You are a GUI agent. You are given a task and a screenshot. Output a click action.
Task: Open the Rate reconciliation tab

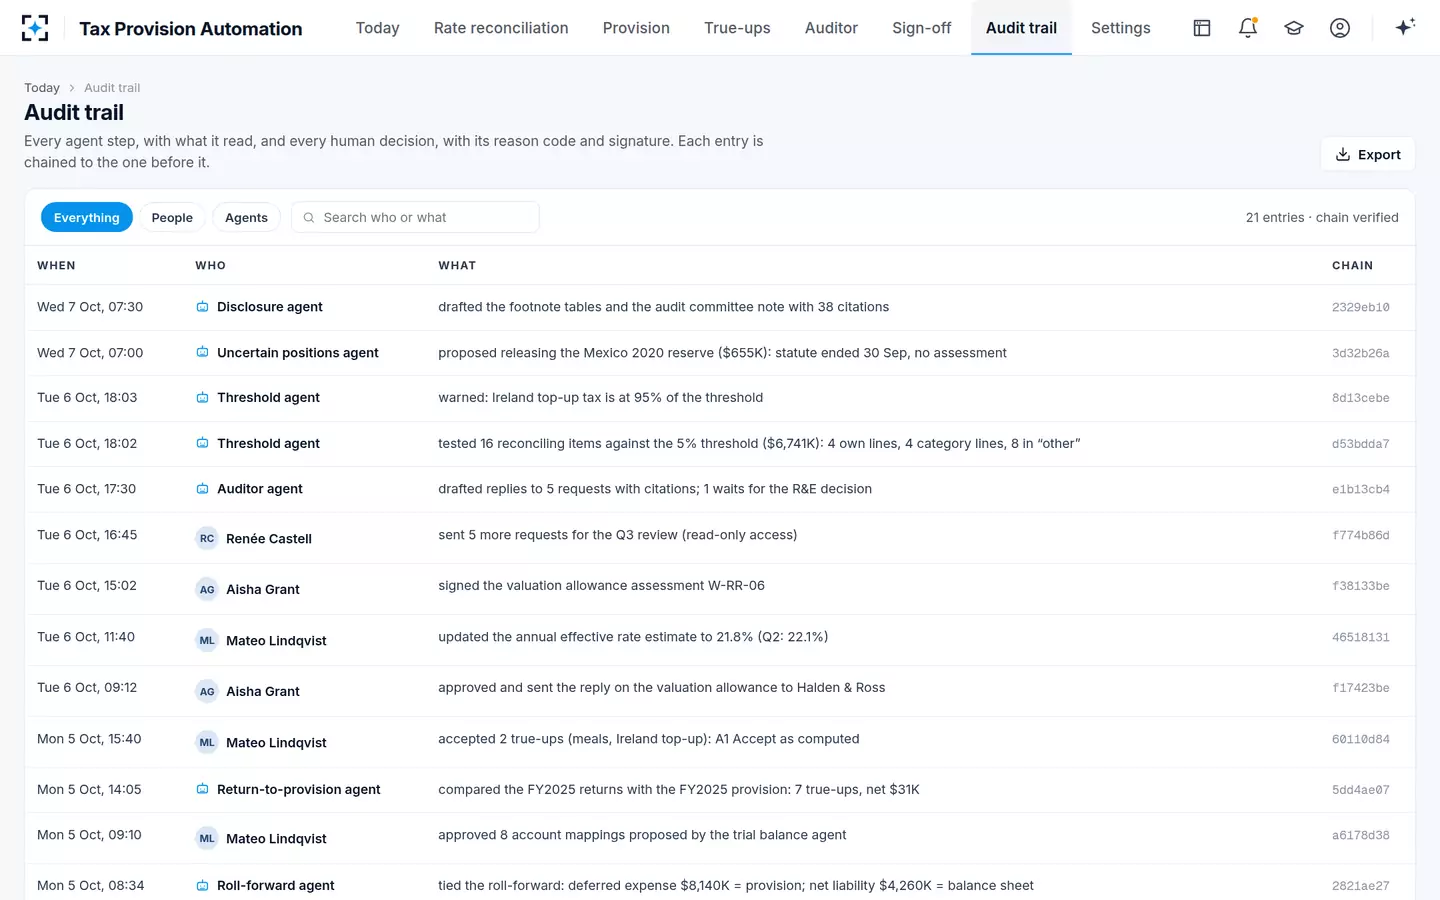coord(501,28)
